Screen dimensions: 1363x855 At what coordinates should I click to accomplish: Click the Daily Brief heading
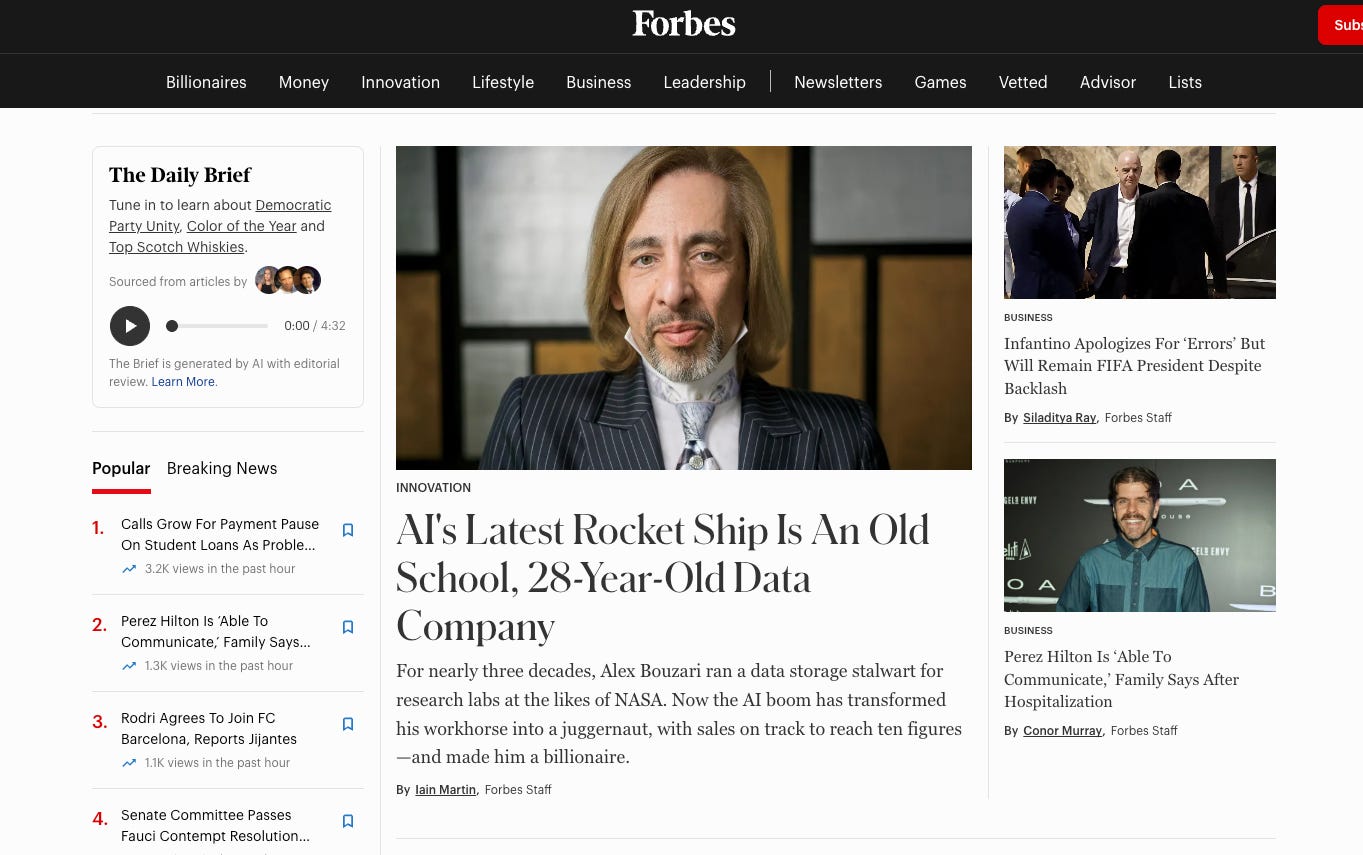[180, 175]
